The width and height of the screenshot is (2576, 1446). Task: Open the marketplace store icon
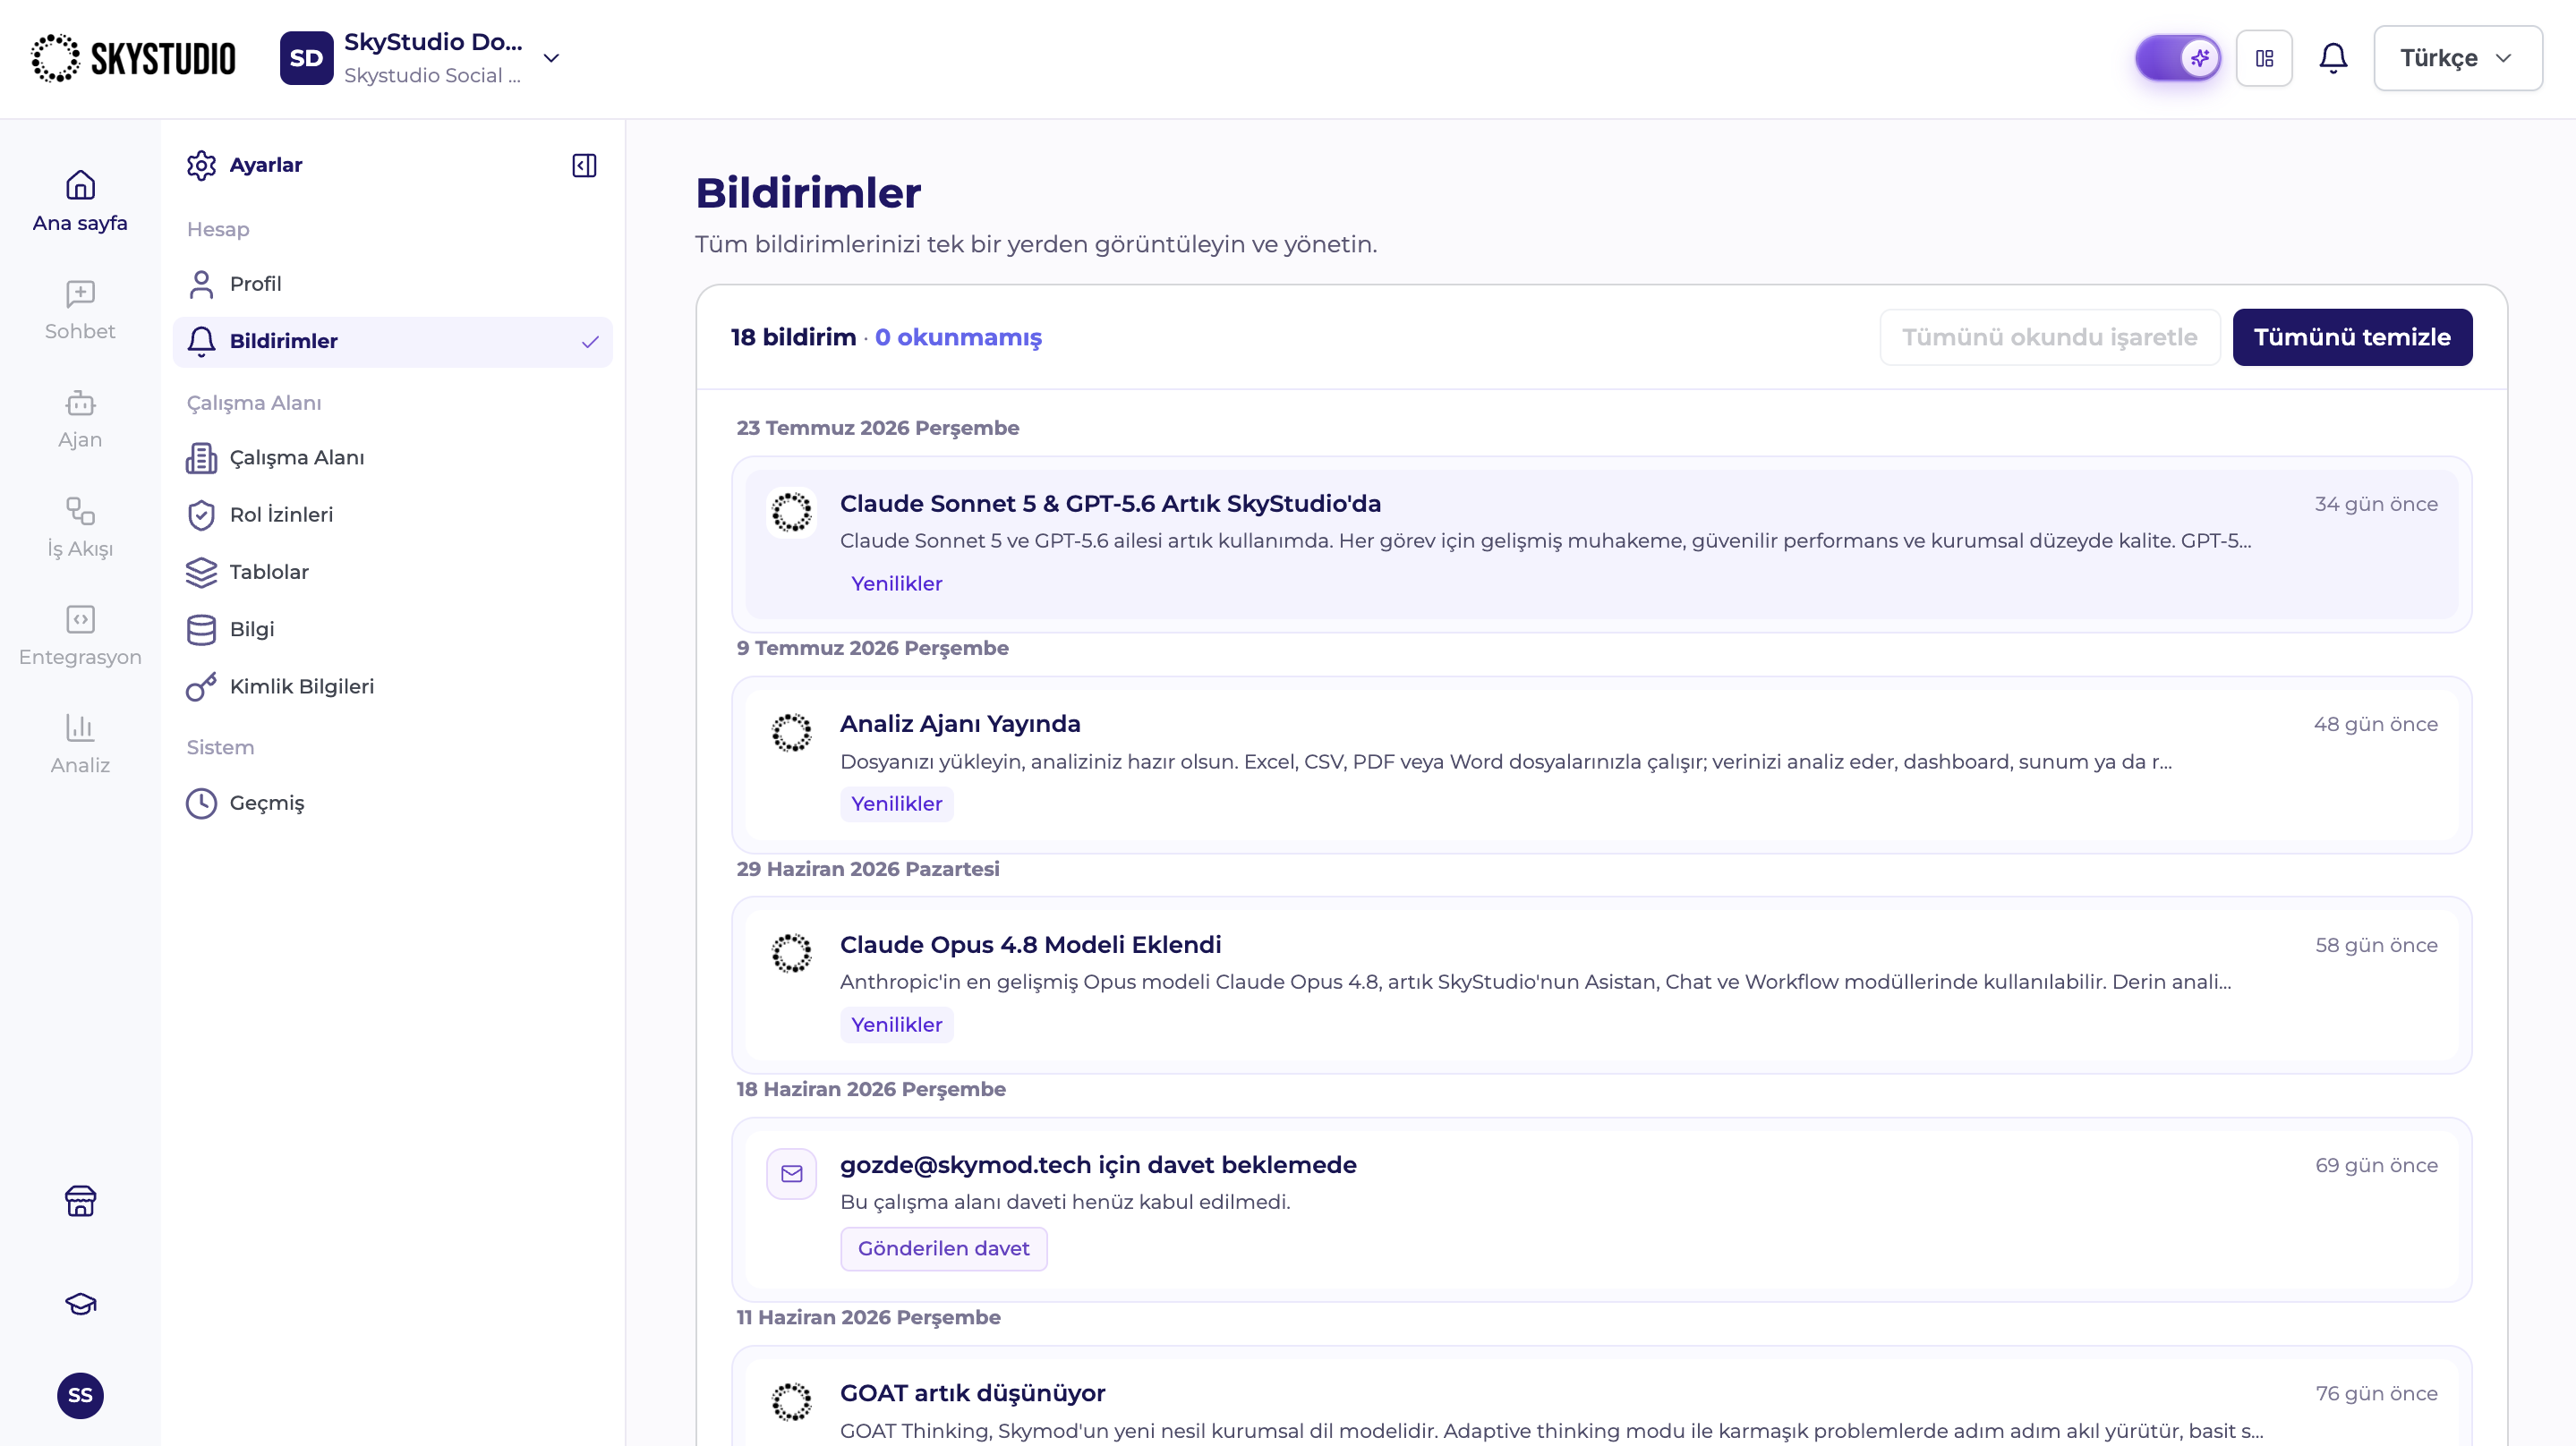point(80,1200)
